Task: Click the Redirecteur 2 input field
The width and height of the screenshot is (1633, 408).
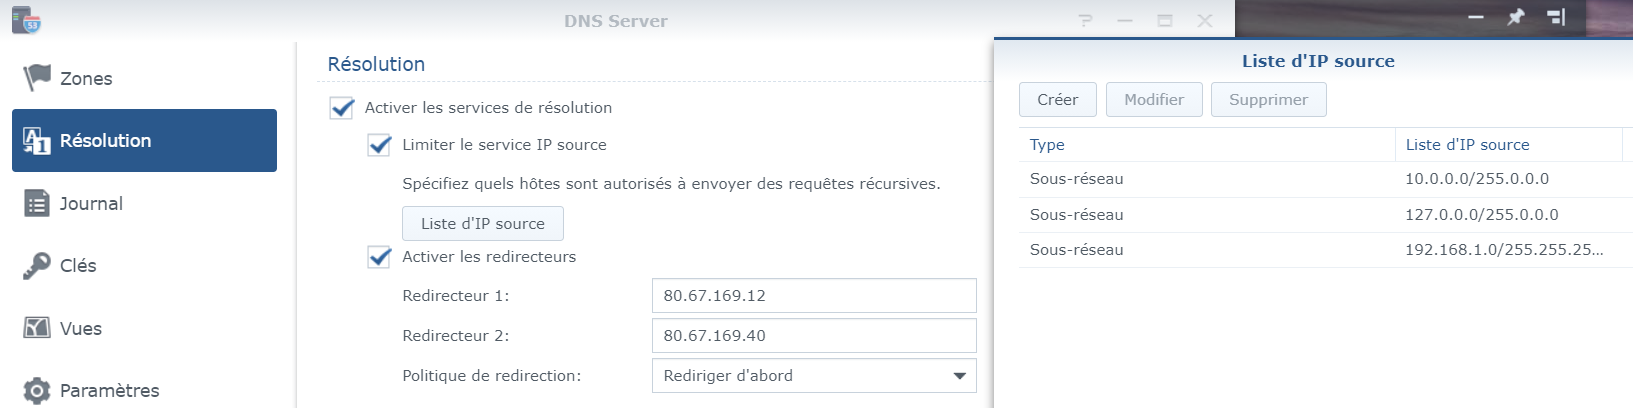Action: (x=814, y=336)
